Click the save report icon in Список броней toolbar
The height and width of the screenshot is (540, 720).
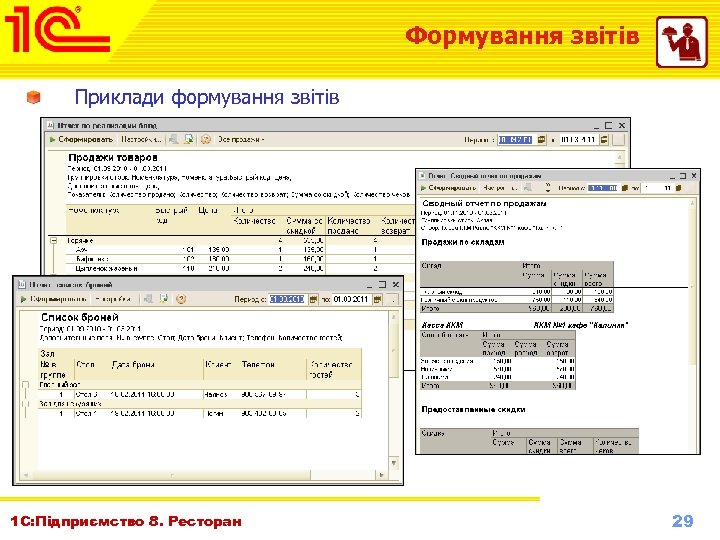[x=164, y=299]
